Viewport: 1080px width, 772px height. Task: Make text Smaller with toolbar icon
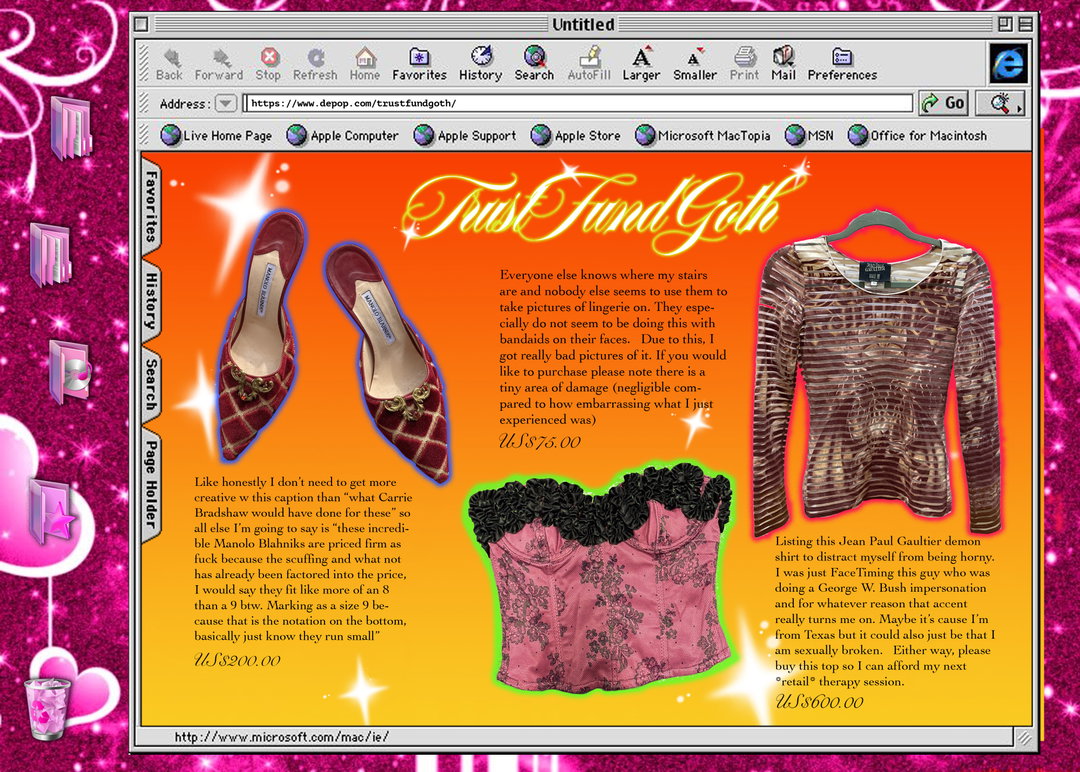[695, 63]
